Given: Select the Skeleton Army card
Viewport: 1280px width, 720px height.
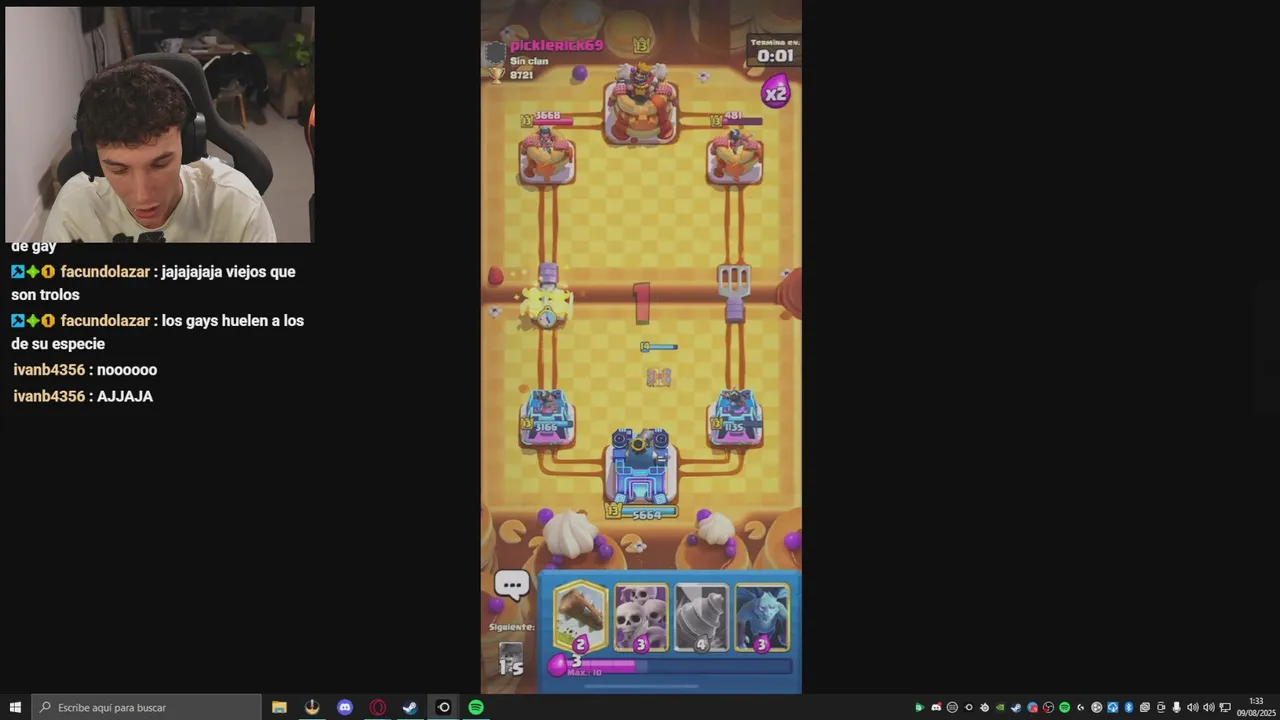Looking at the screenshot, I should coord(641,617).
